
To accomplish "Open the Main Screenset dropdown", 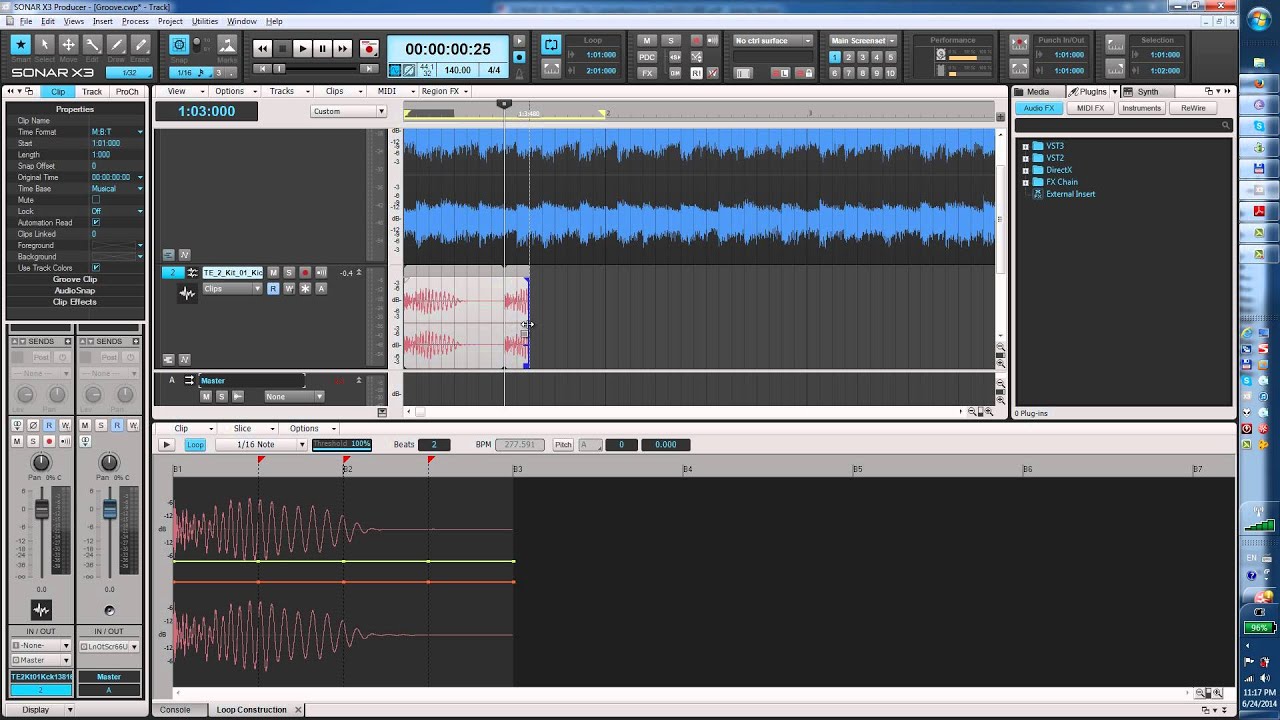I will coord(862,41).
